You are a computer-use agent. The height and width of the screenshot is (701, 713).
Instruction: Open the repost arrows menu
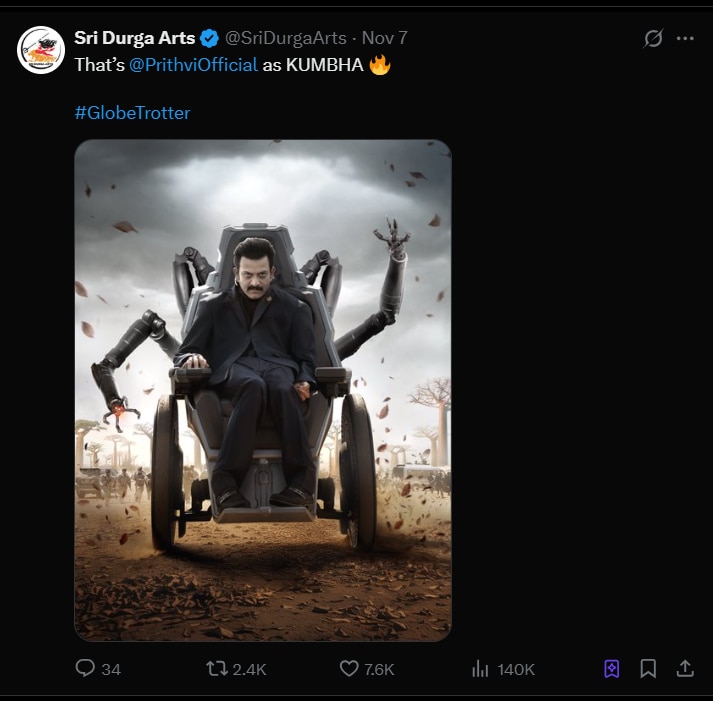[215, 668]
